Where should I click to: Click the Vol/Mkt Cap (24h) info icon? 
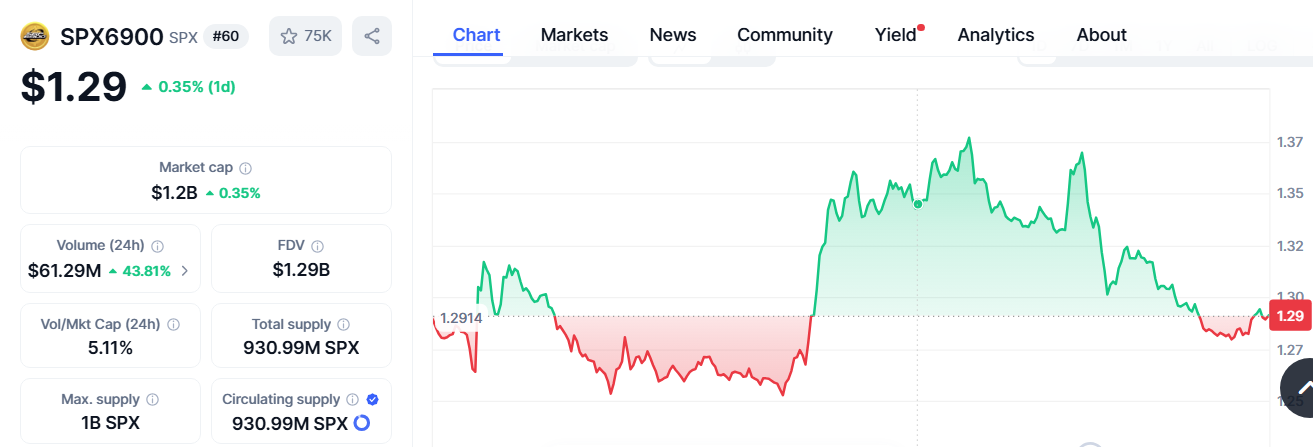pyautogui.click(x=173, y=325)
